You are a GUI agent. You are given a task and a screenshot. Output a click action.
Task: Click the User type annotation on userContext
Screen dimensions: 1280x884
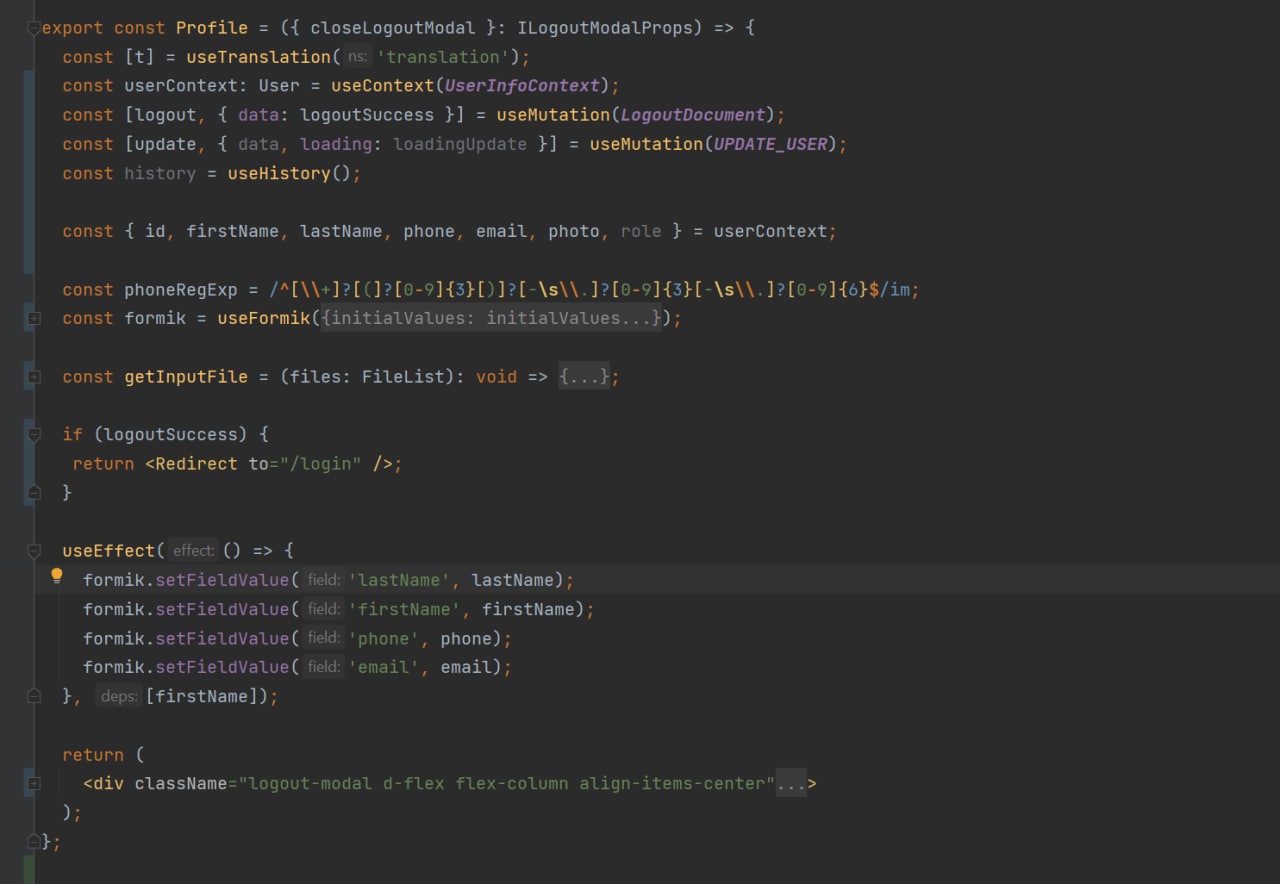click(x=279, y=86)
